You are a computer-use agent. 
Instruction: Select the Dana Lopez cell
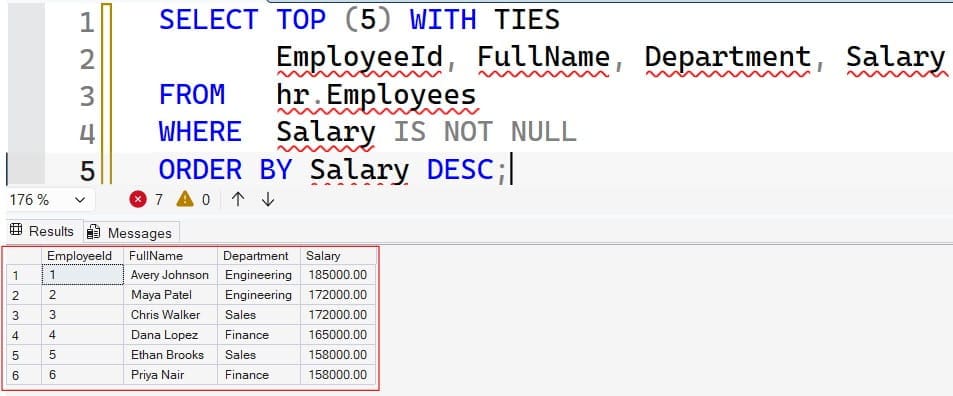click(170, 335)
